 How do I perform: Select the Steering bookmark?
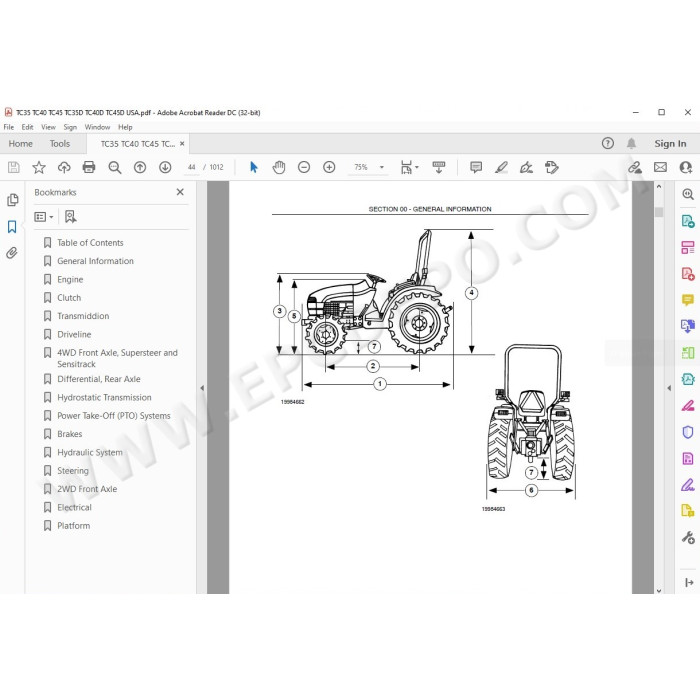[73, 471]
